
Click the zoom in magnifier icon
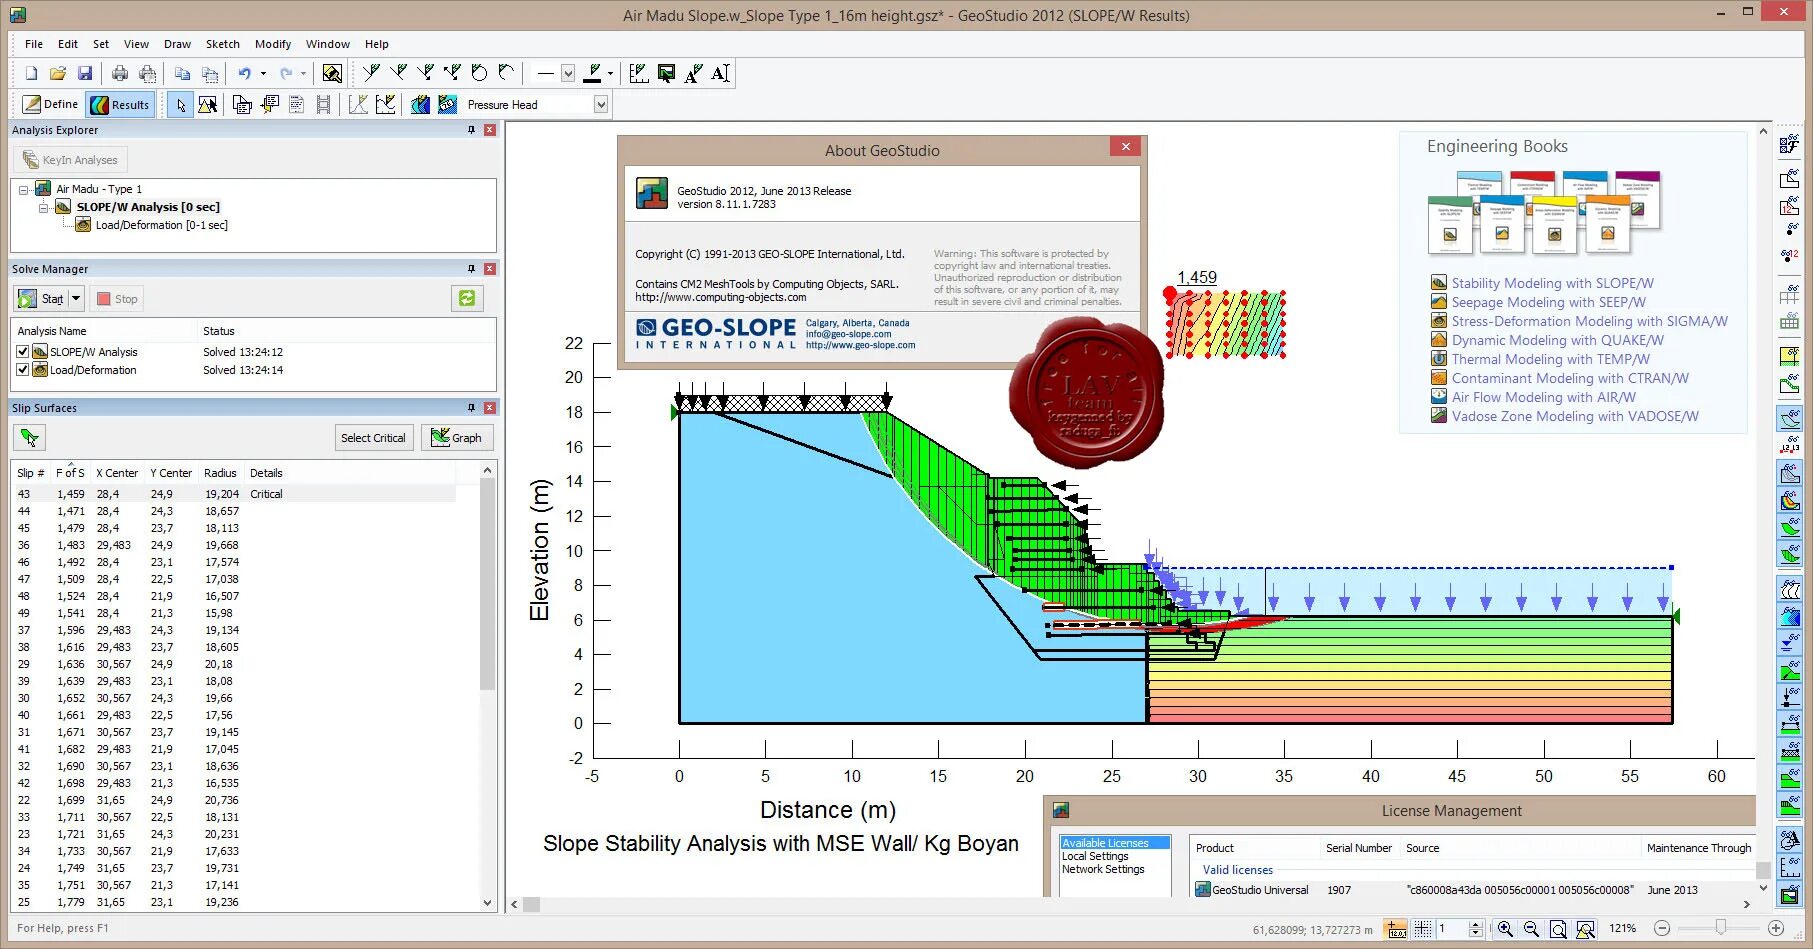1505,929
